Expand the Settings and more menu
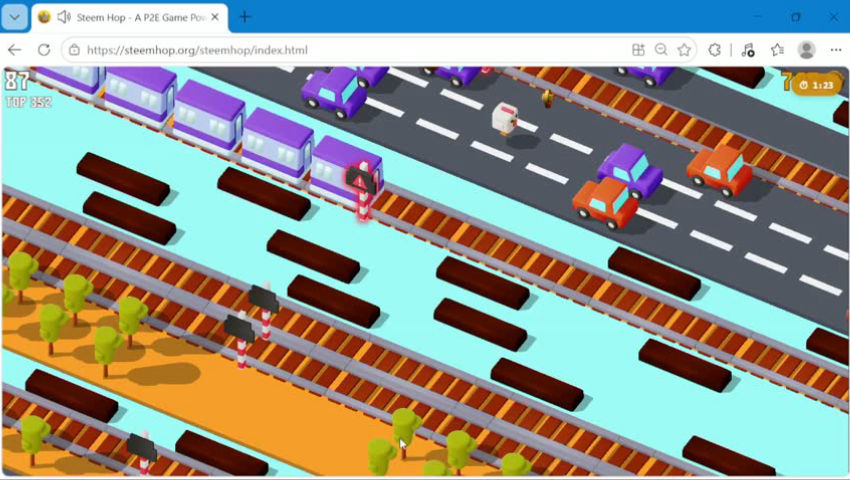The width and height of the screenshot is (850, 480). coord(836,50)
